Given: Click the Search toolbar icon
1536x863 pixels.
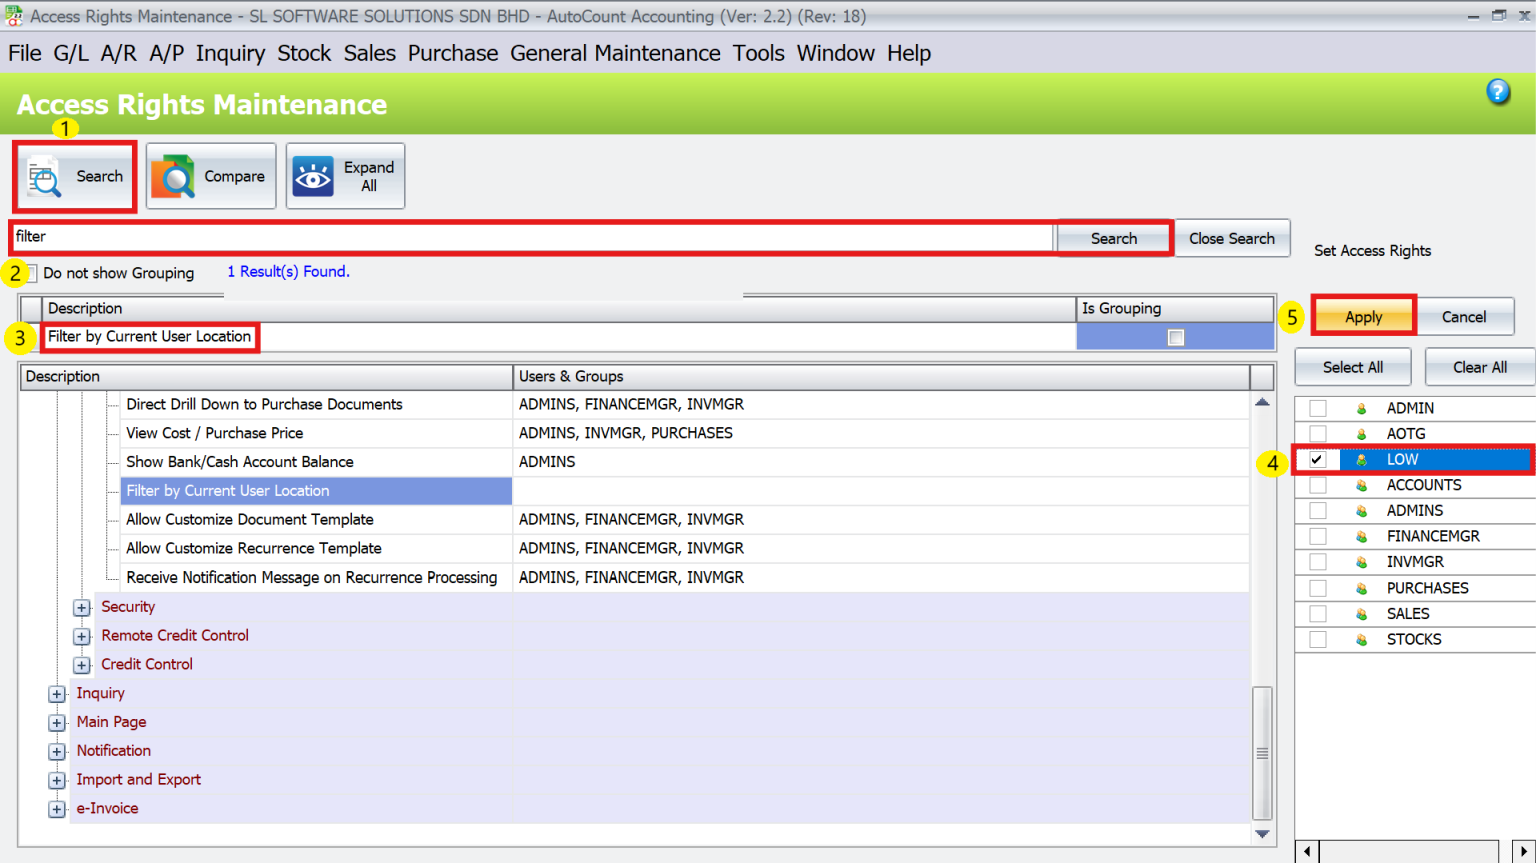Looking at the screenshot, I should pyautogui.click(x=74, y=176).
